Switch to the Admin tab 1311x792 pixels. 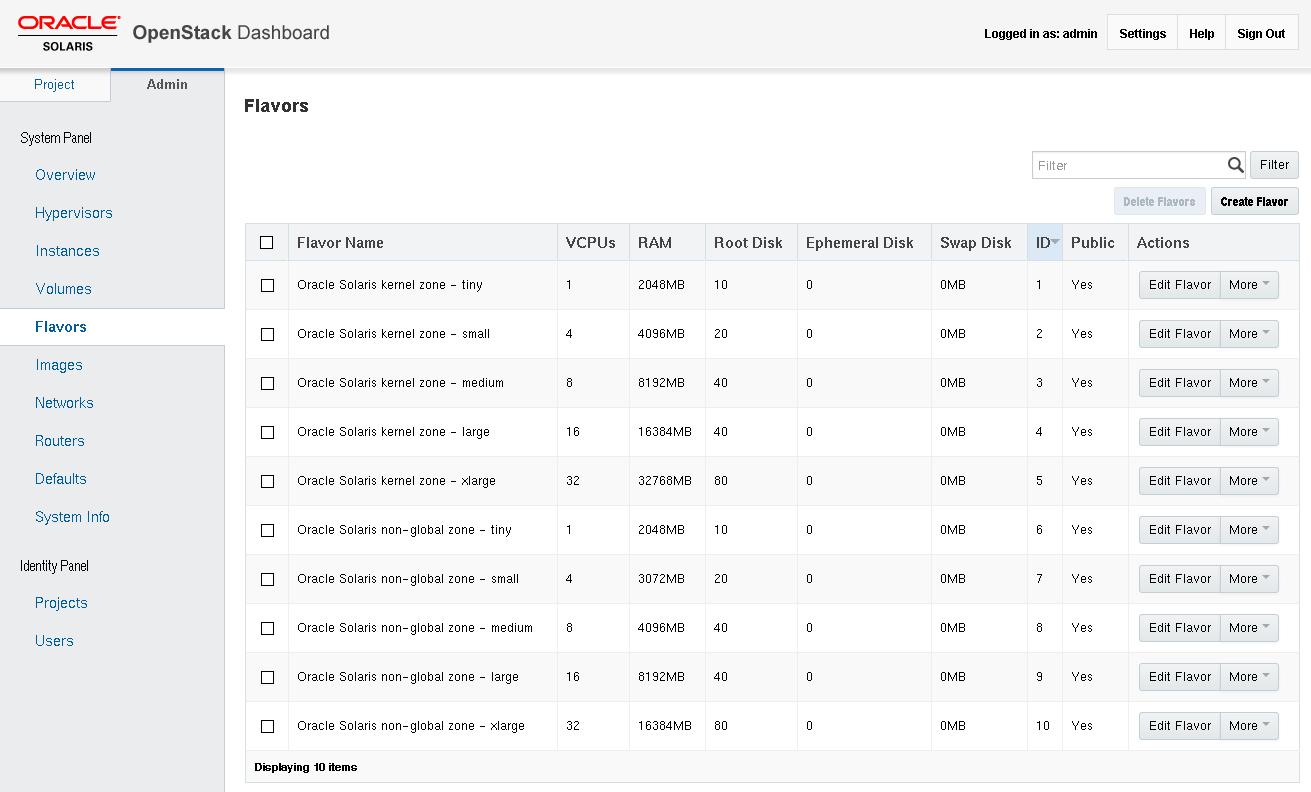(x=167, y=85)
